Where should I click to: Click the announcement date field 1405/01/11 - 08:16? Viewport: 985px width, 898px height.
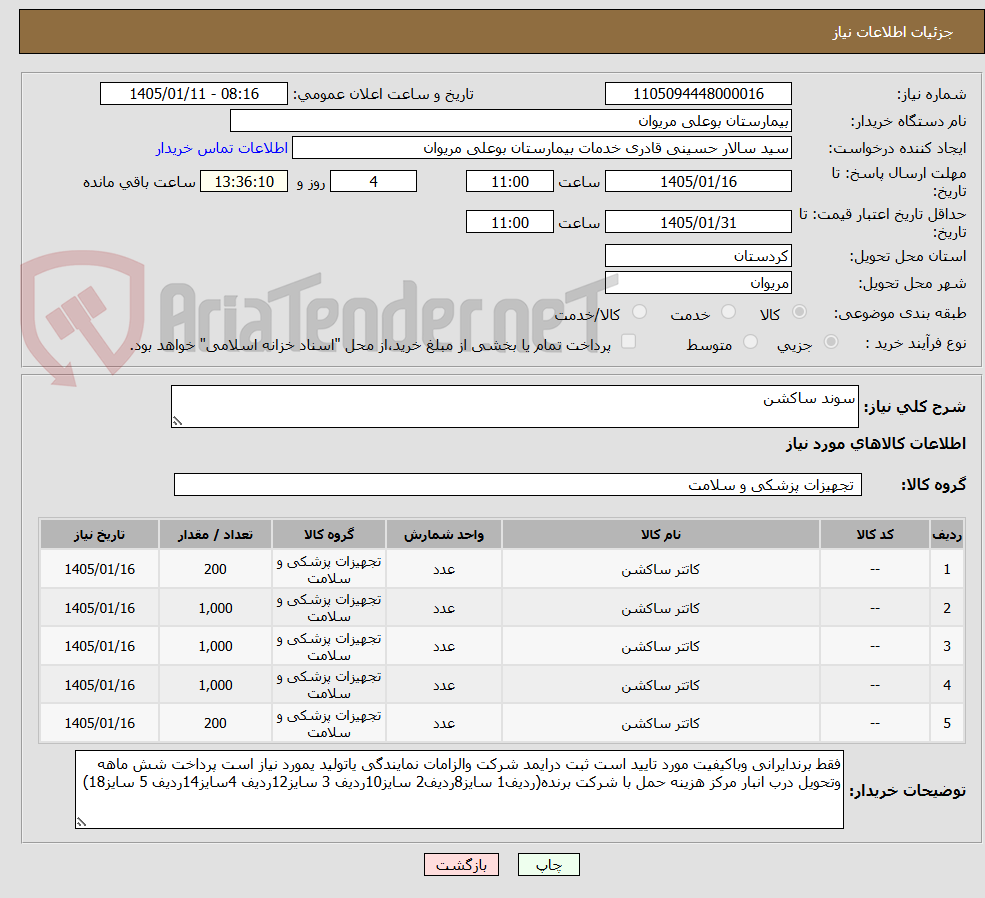(x=194, y=94)
